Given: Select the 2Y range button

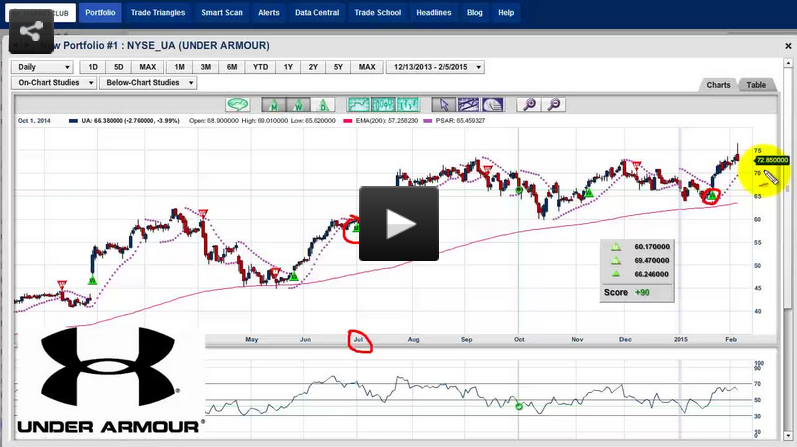Looking at the screenshot, I should coord(313,67).
